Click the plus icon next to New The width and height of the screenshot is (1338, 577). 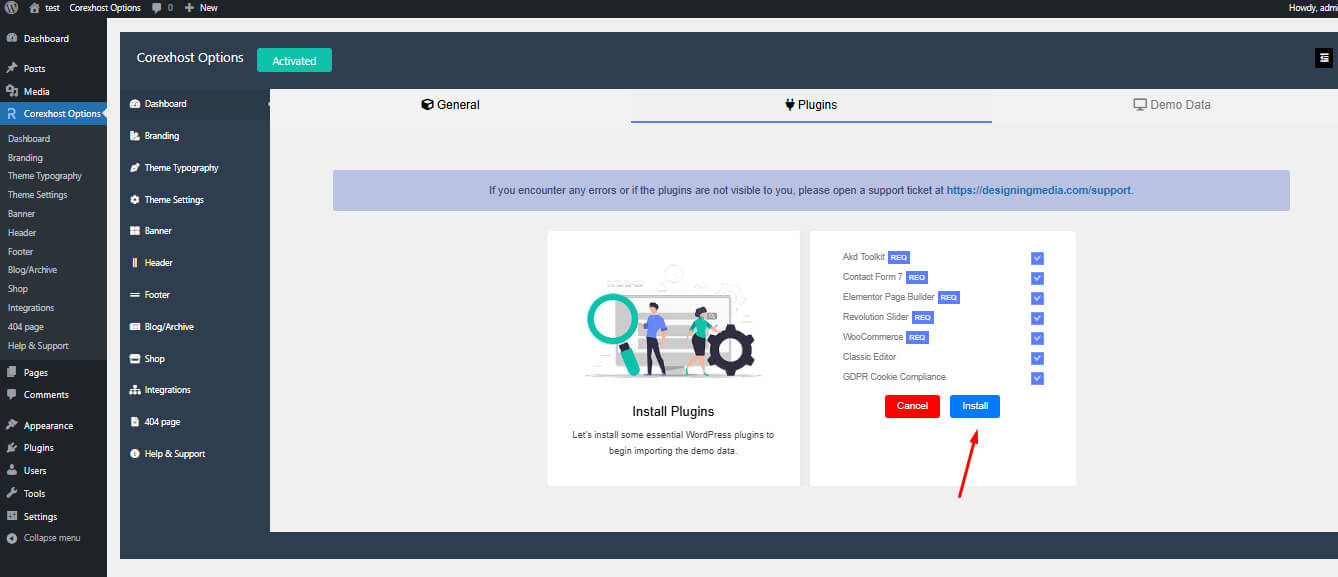pos(190,7)
